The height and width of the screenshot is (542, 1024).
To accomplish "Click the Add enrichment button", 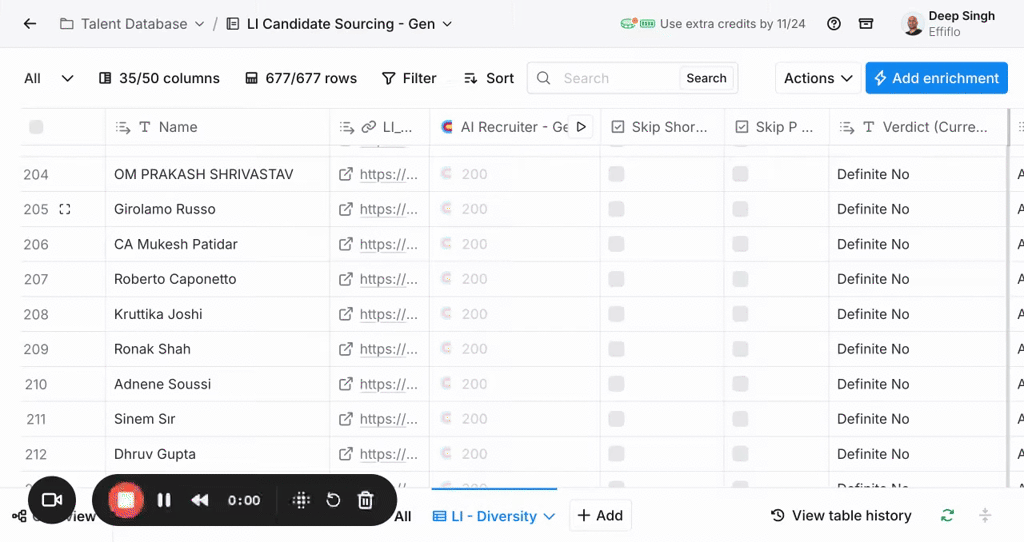I will pos(936,78).
